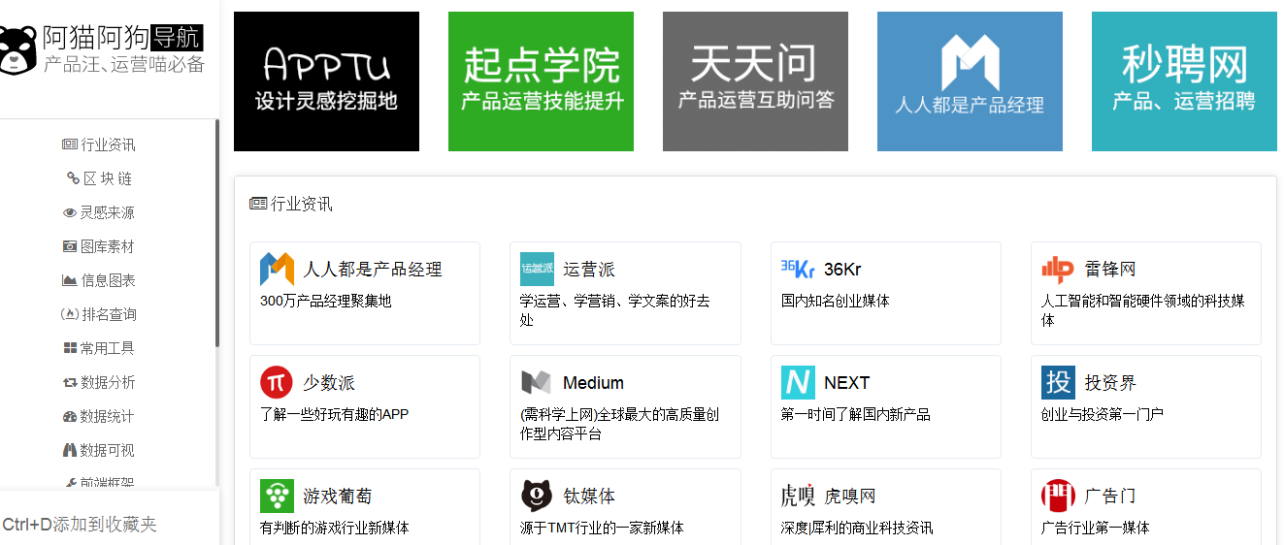Click the 游戏葡萄 green grape icon
The width and height of the screenshot is (1284, 545).
point(277,496)
